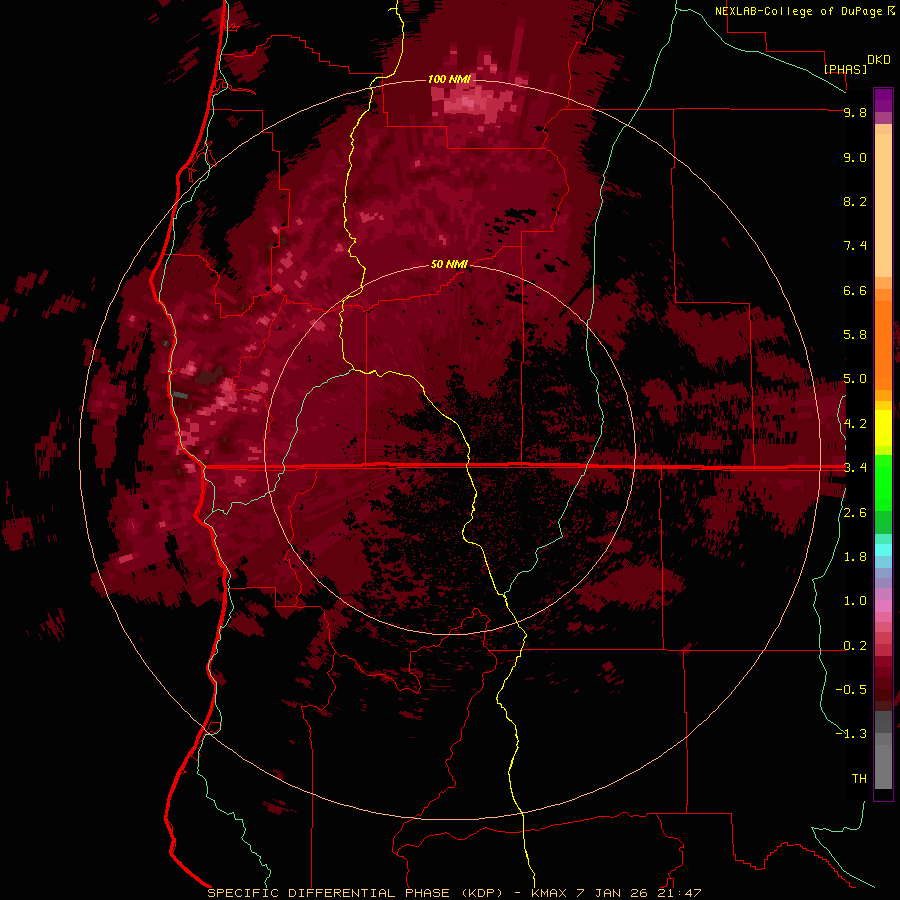Pick the purple segment of the color bar

[883, 100]
